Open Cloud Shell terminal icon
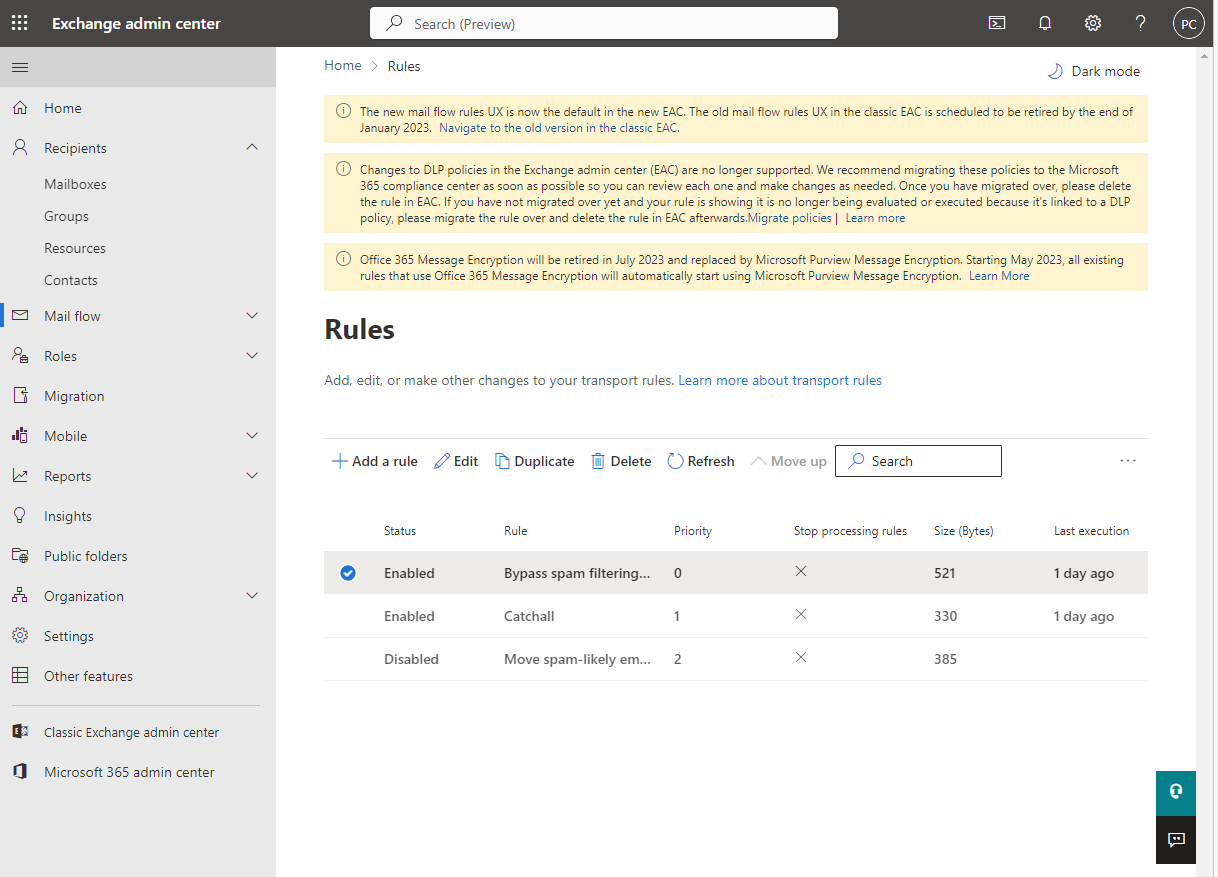 pyautogui.click(x=997, y=23)
